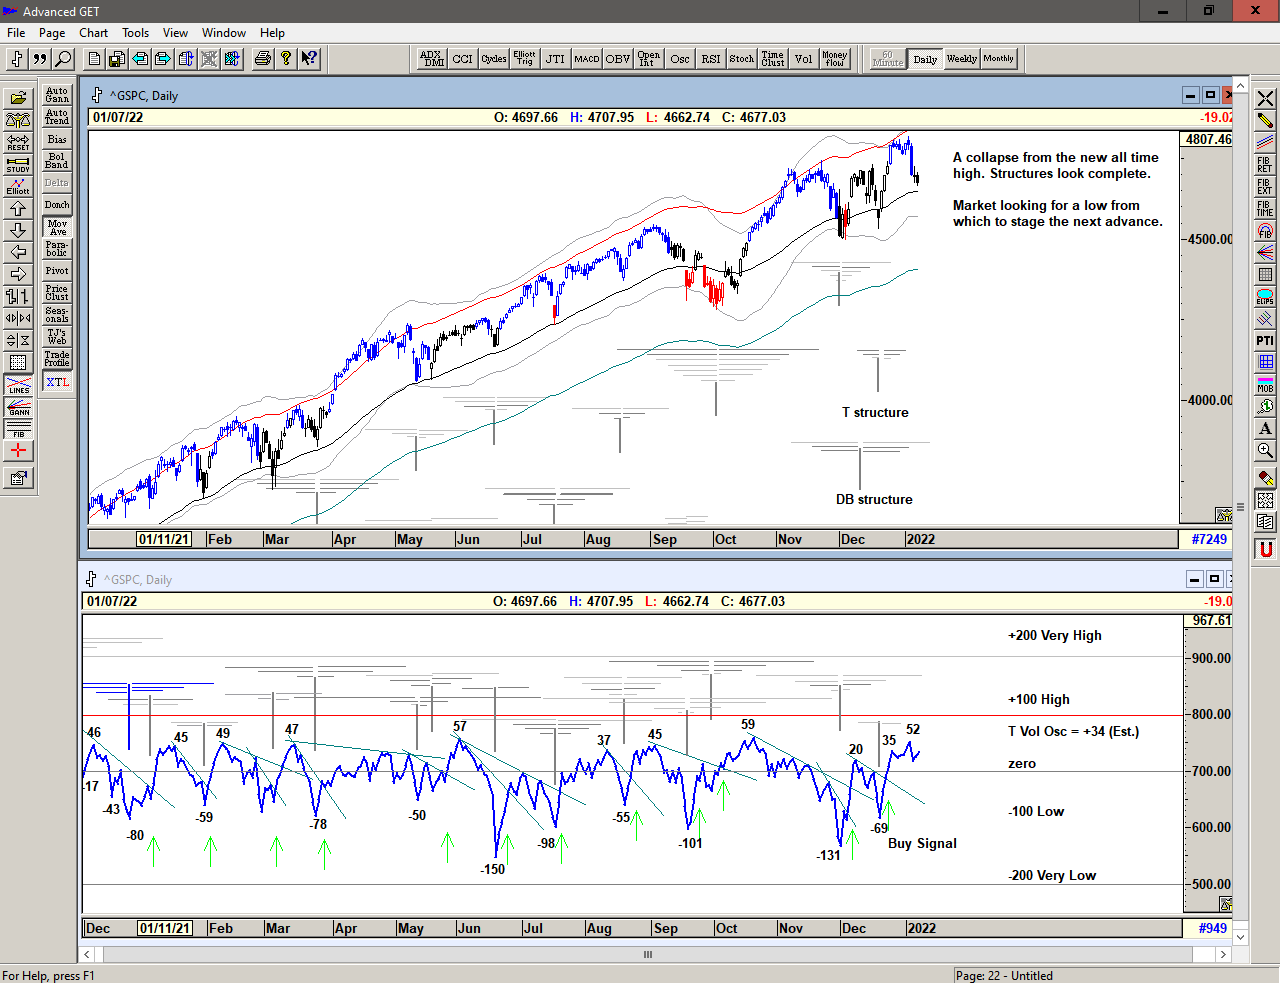Click the MACD indicator button
The image size is (1280, 983).
click(586, 59)
